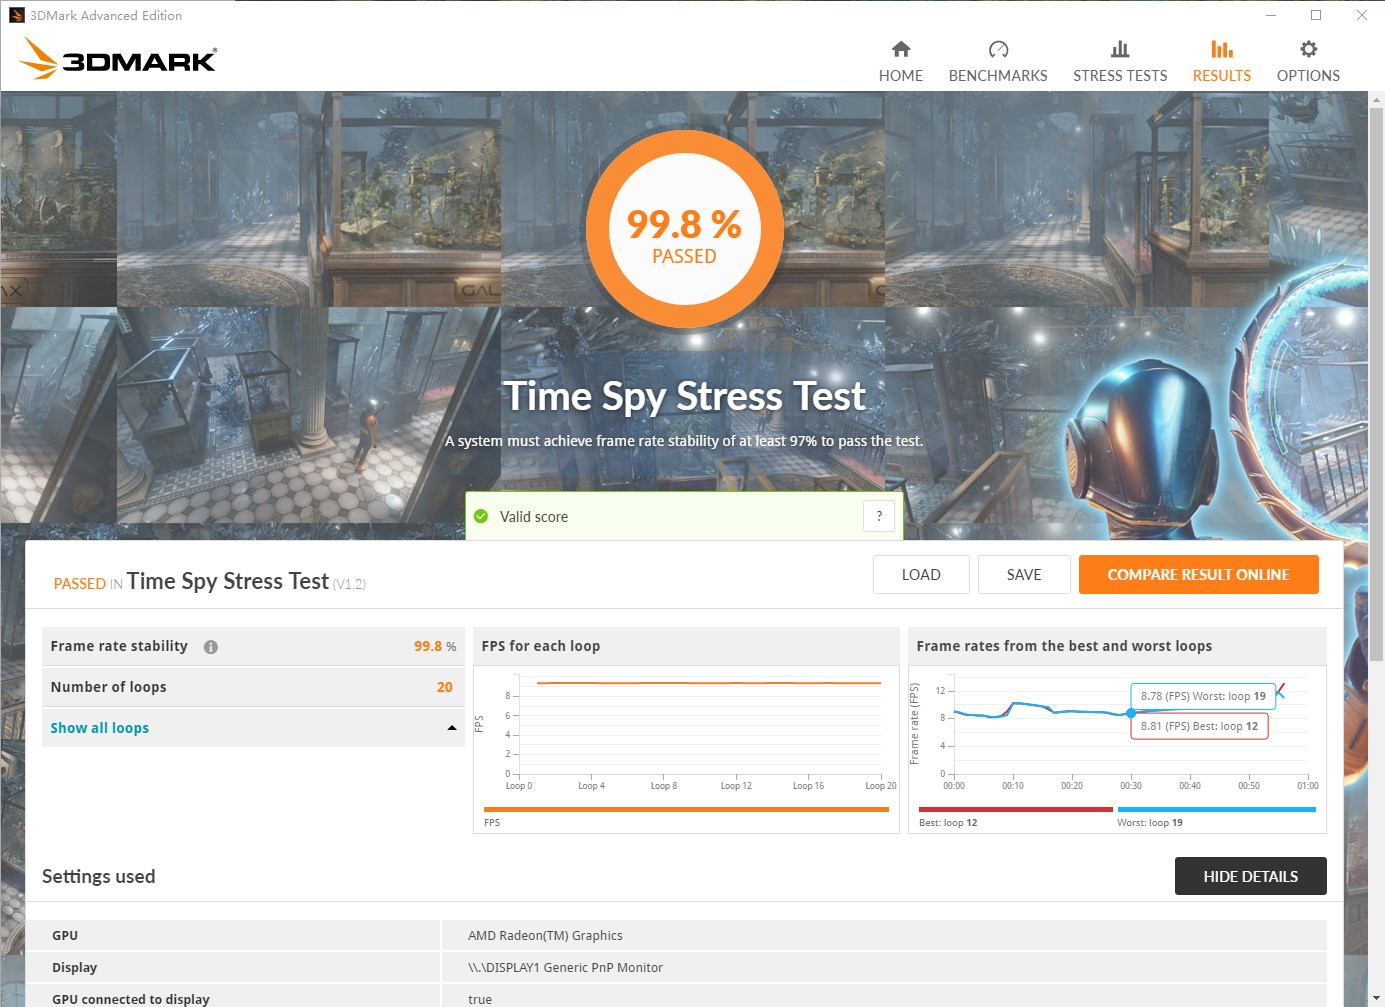
Task: Click the Home house icon
Action: click(901, 49)
